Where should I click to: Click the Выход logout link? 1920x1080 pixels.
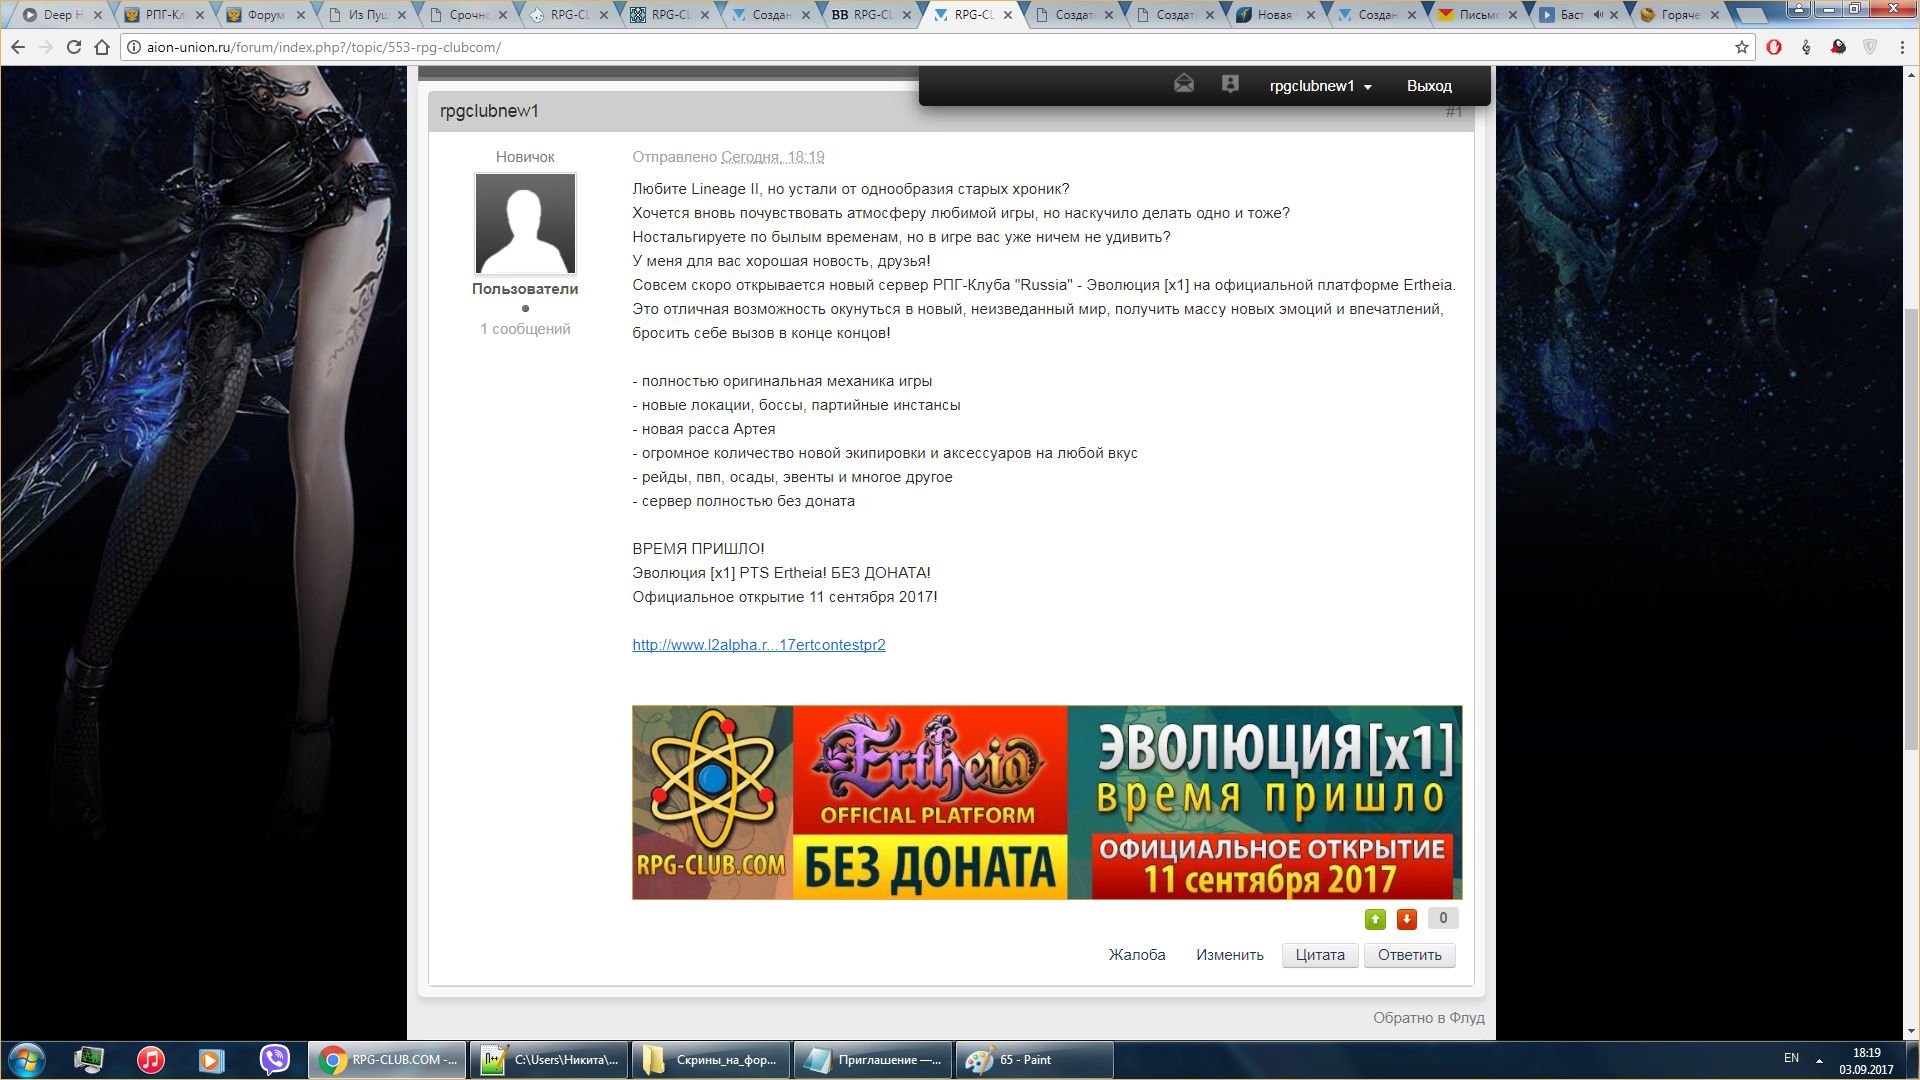(1429, 86)
